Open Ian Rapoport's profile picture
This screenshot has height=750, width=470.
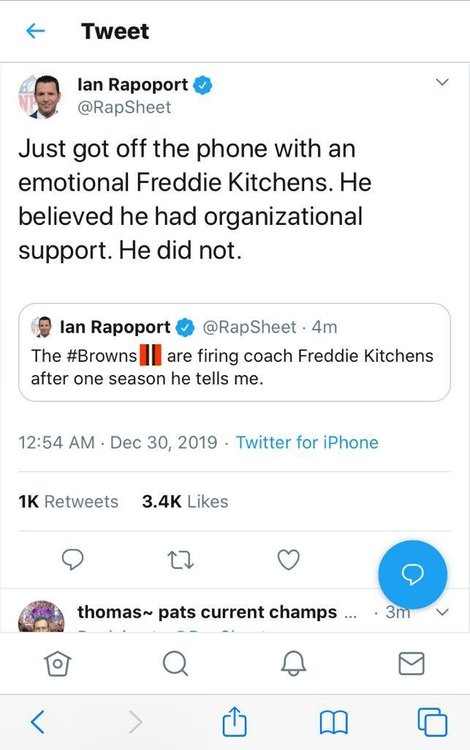tap(40, 97)
